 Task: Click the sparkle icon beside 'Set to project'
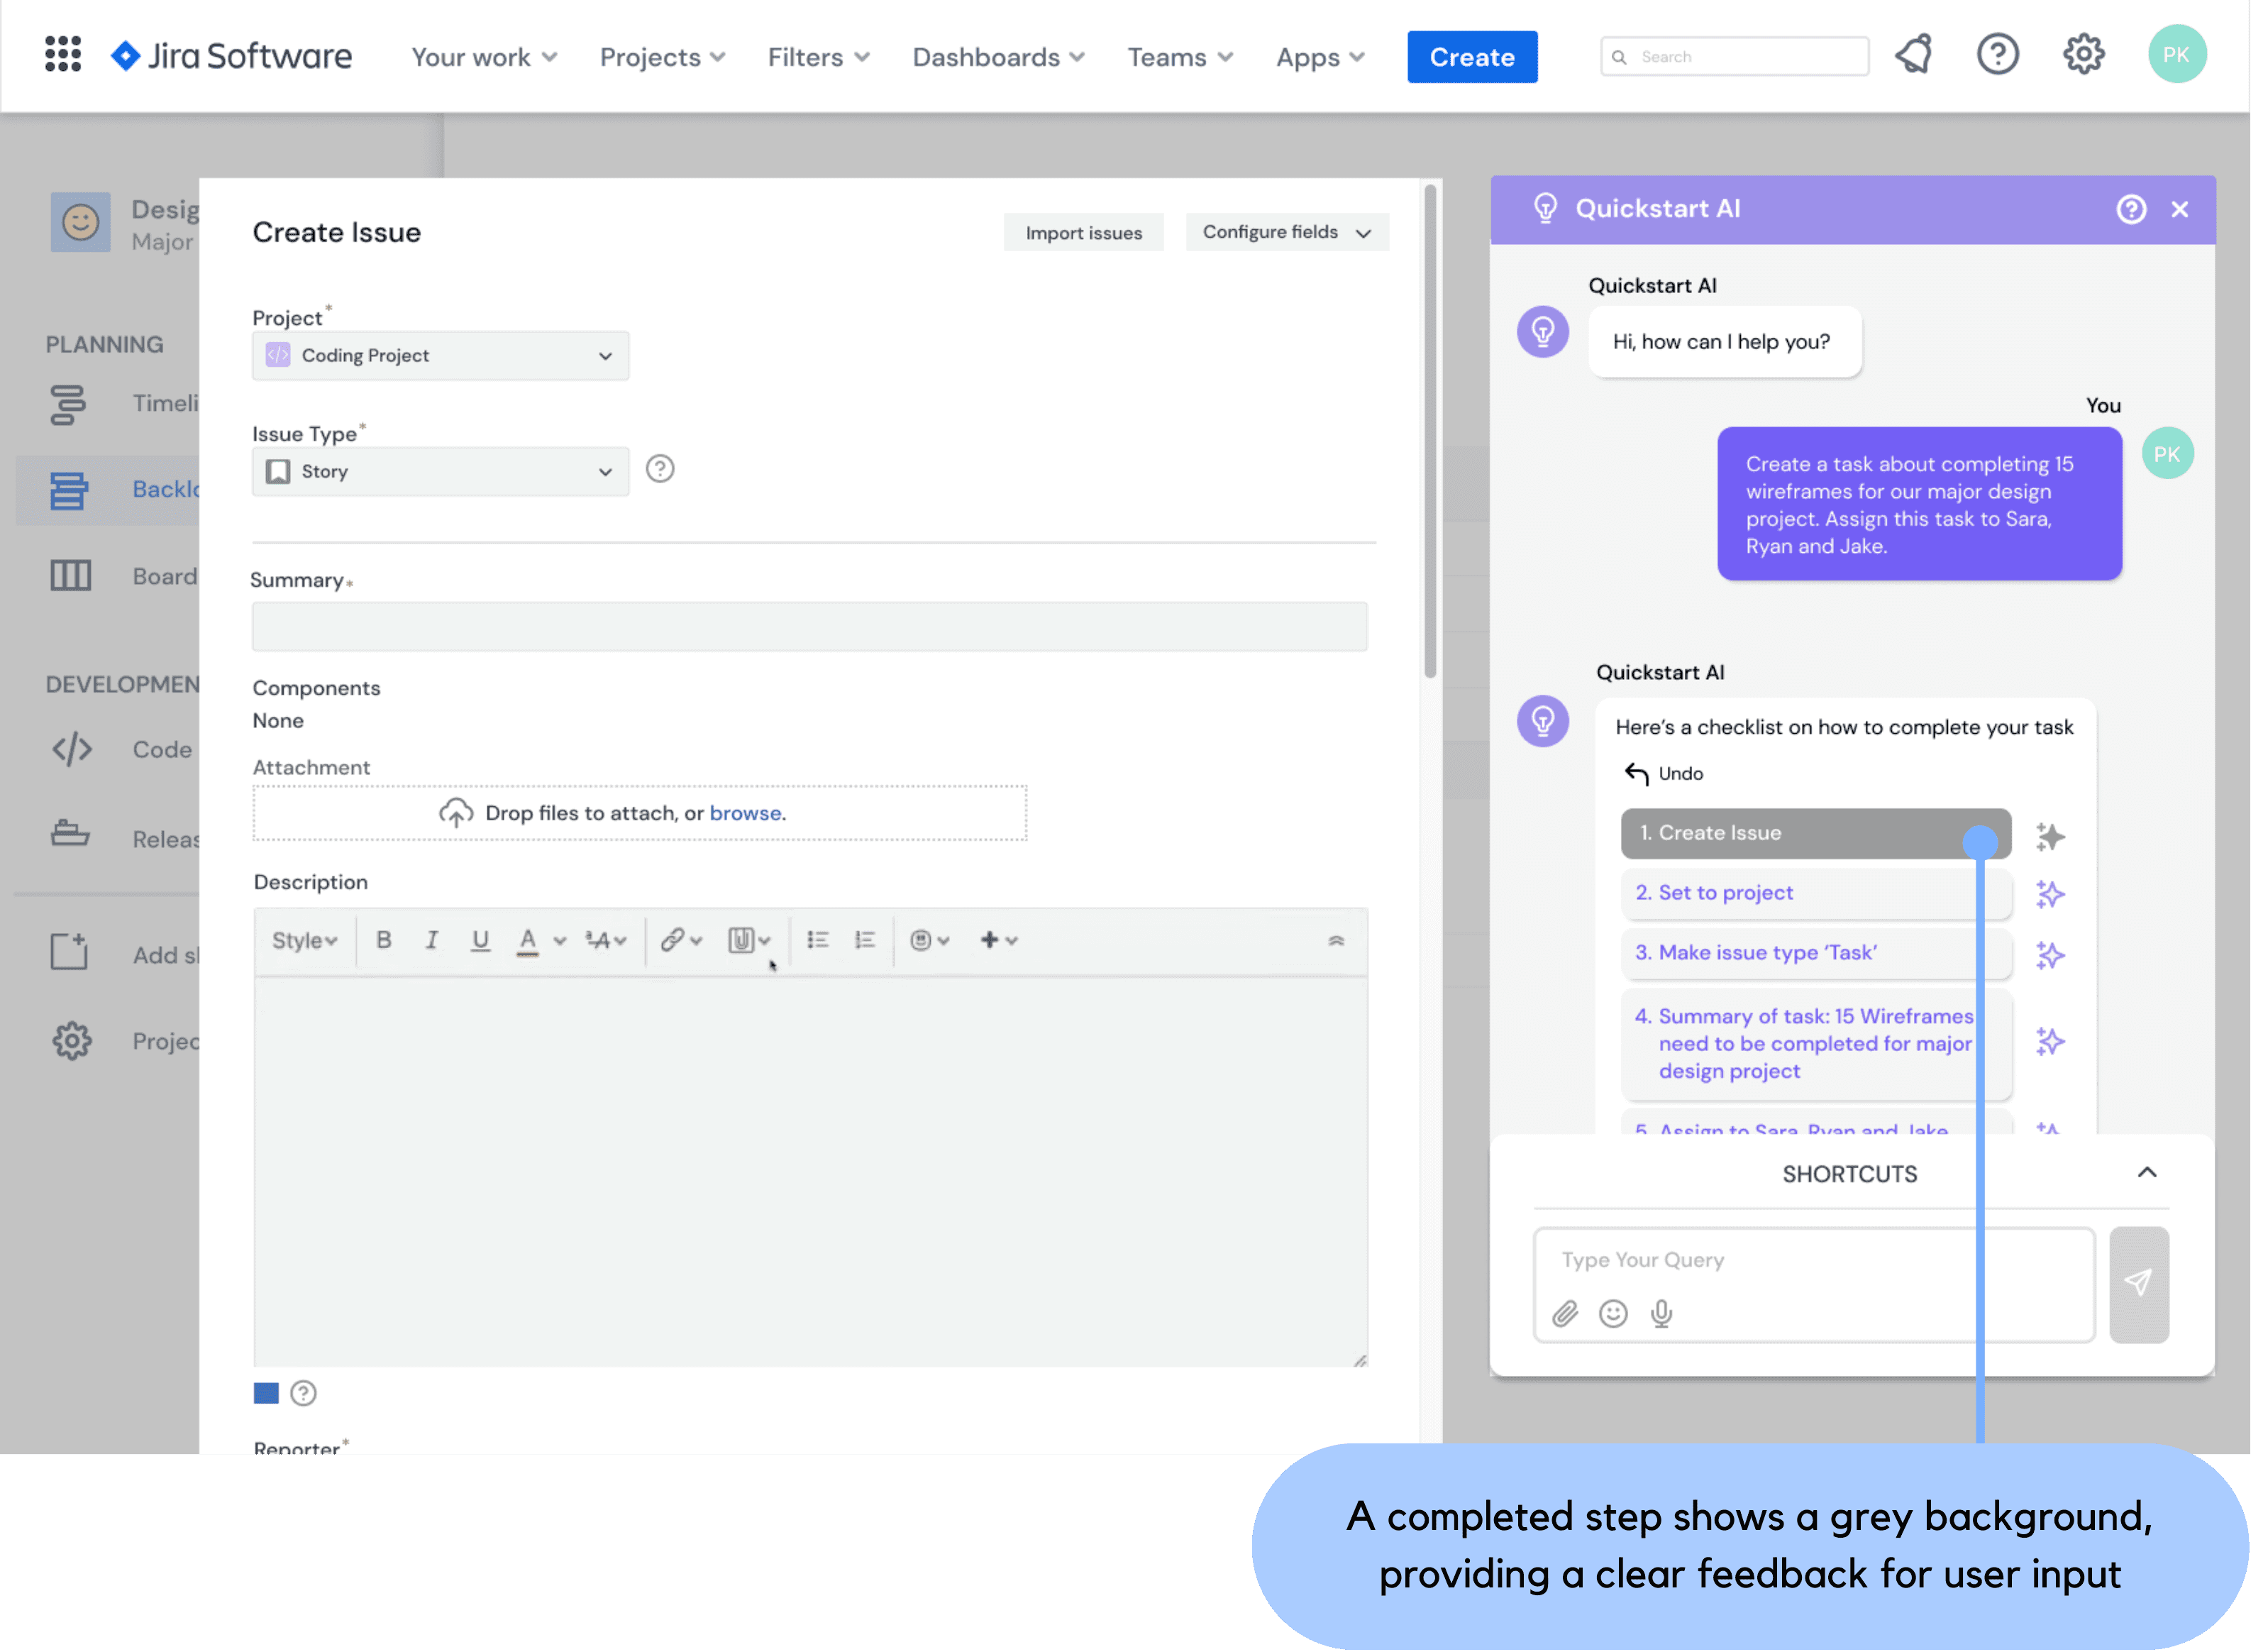coord(2050,895)
